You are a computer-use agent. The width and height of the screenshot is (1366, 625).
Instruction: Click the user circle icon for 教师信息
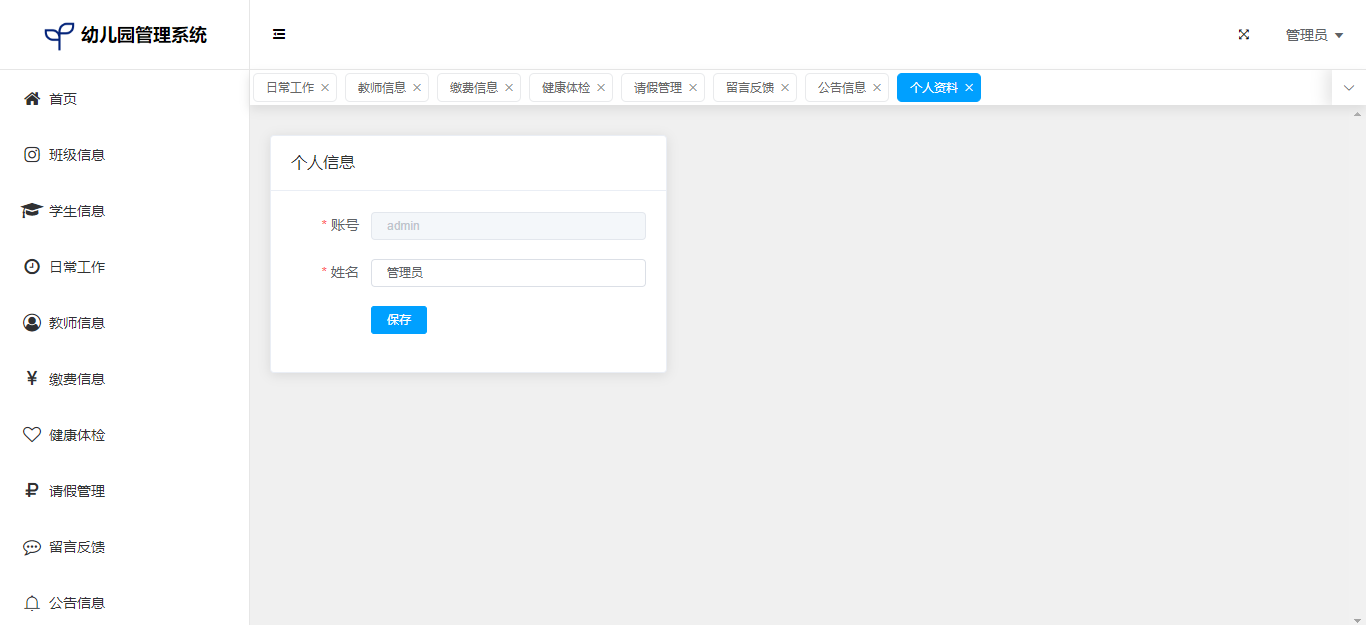pos(32,323)
